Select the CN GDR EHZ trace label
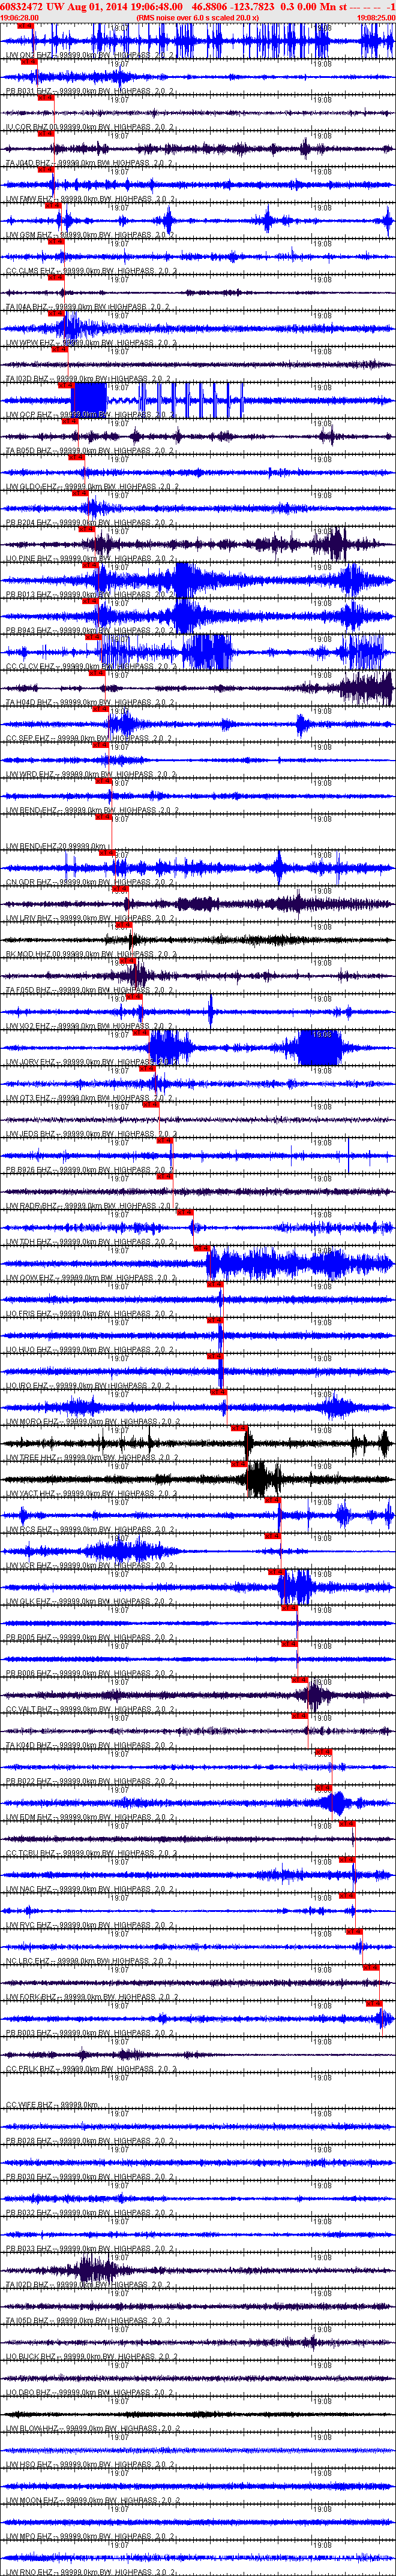396x2576 pixels. [x=91, y=883]
